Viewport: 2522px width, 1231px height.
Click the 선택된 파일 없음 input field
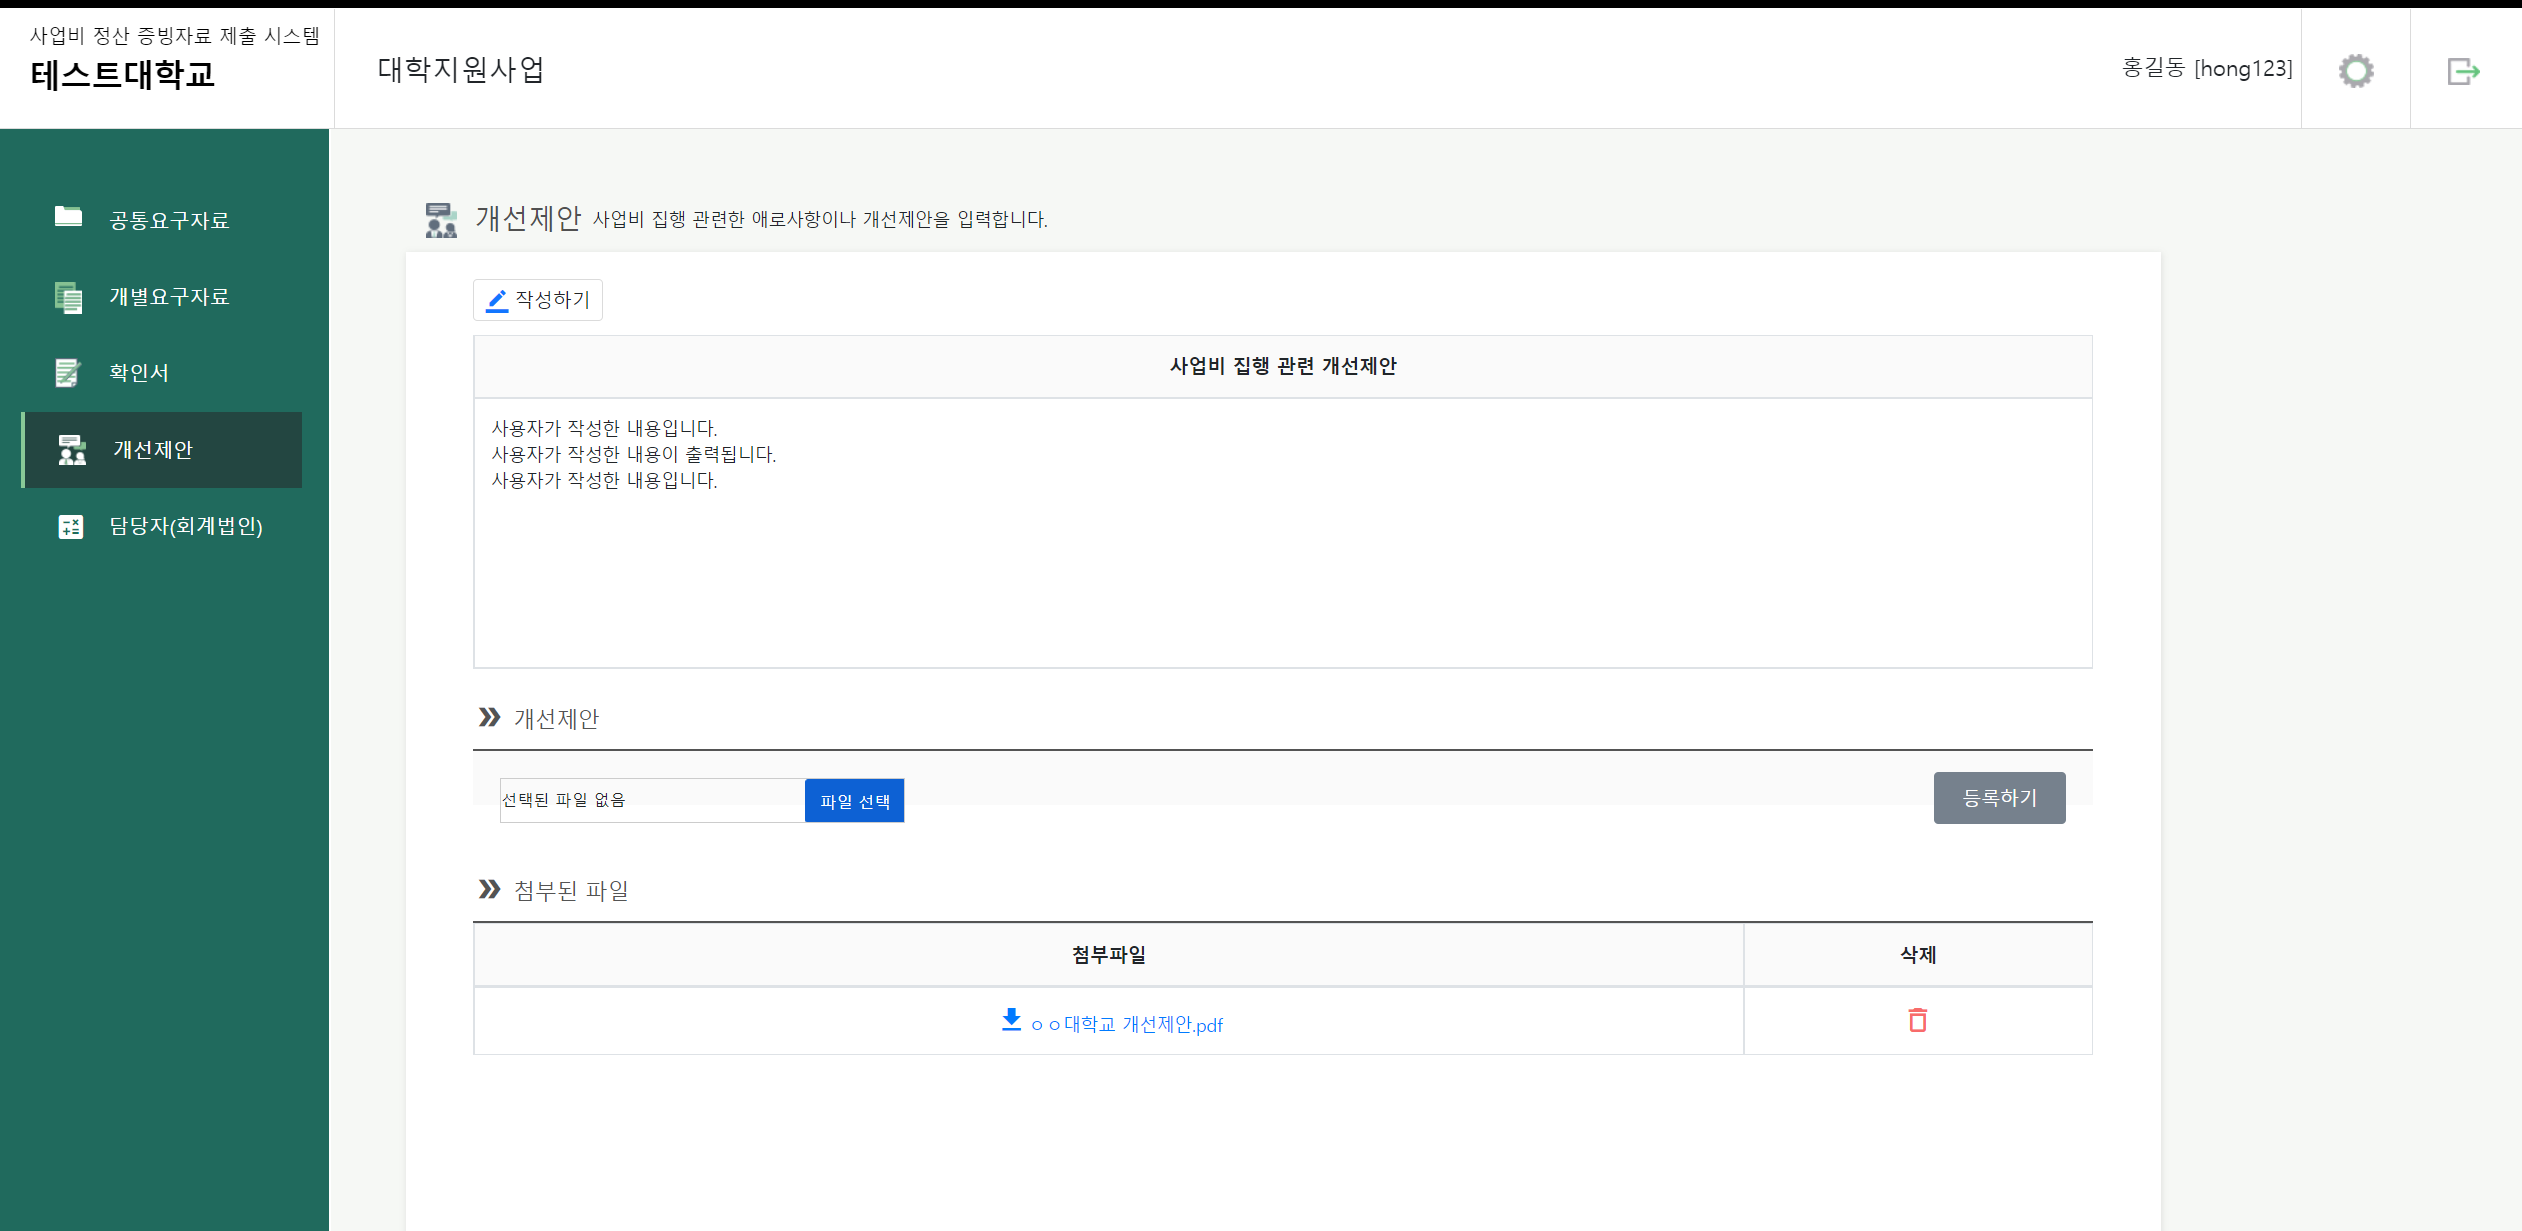tap(651, 800)
